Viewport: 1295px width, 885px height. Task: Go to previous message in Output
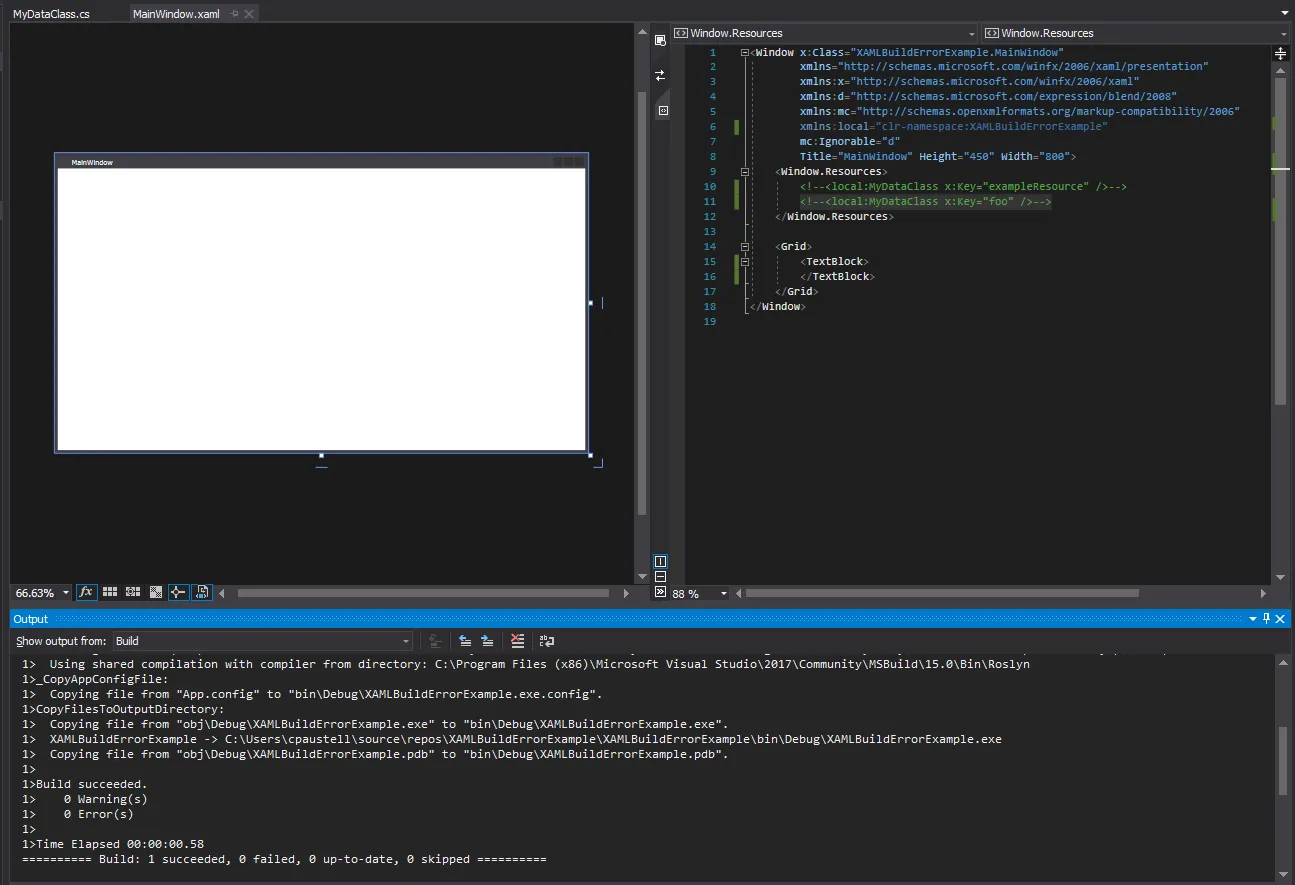click(x=465, y=641)
